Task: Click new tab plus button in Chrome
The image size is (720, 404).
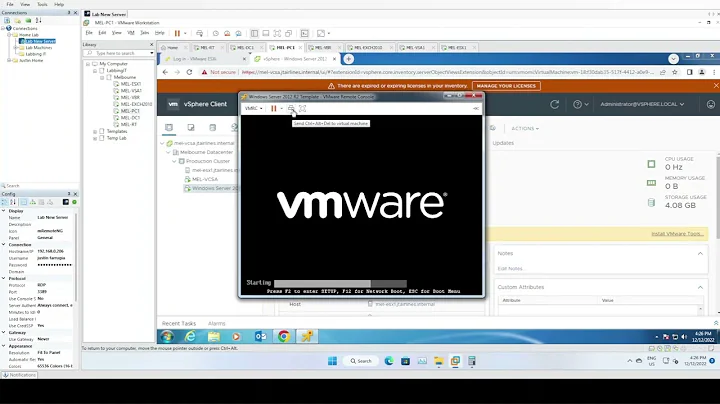Action: click(349, 59)
